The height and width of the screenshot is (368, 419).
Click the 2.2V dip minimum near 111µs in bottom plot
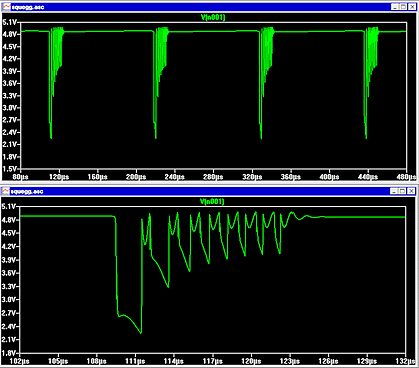tap(141, 332)
